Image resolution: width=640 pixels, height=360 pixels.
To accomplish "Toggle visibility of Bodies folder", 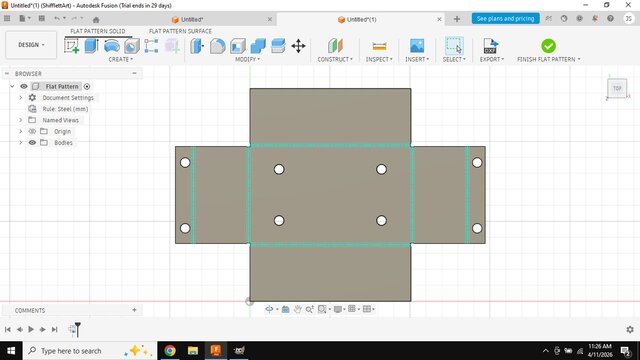I will [32, 142].
